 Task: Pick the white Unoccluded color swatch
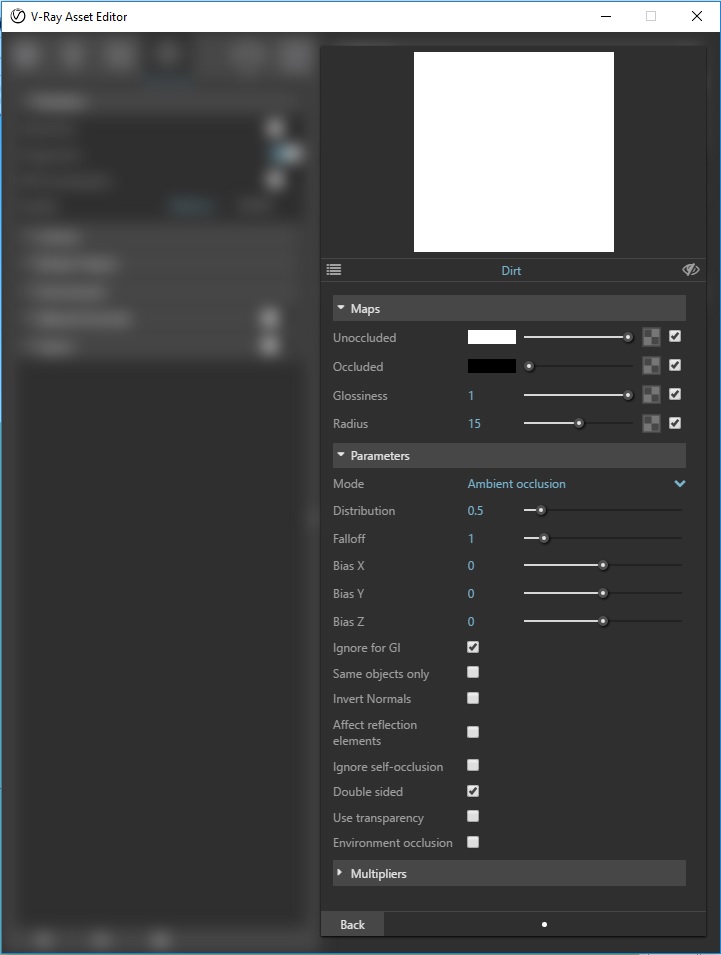[x=491, y=337]
